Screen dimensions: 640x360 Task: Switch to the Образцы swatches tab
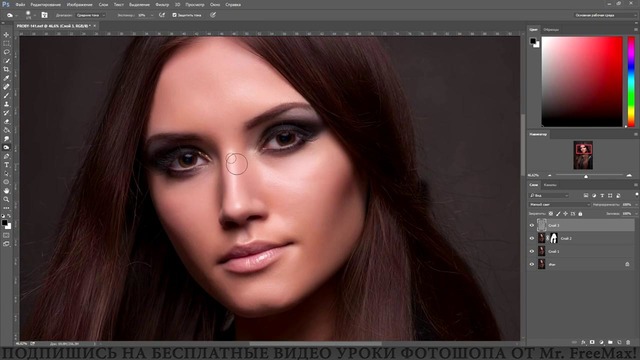(551, 29)
